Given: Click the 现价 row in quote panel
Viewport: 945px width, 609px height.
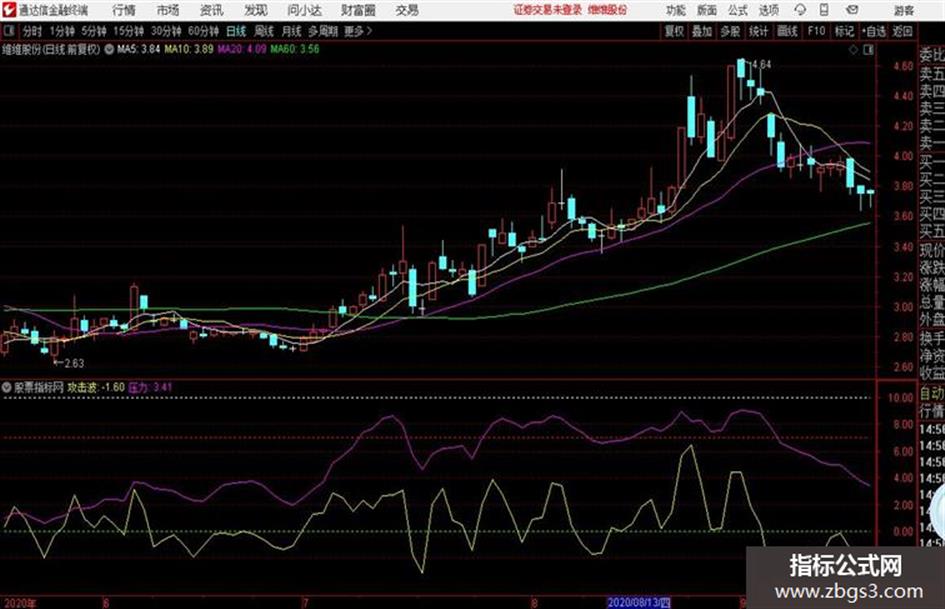Looking at the screenshot, I should click(x=932, y=250).
